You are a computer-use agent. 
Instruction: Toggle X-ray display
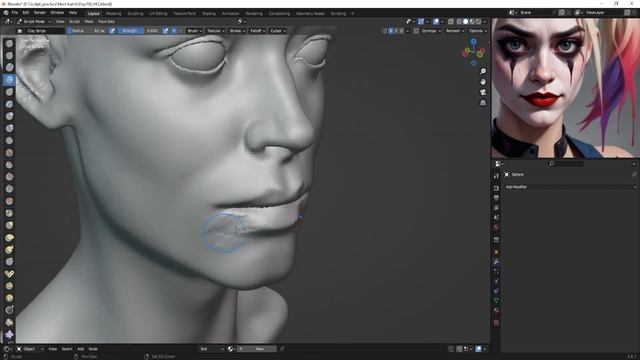point(451,21)
